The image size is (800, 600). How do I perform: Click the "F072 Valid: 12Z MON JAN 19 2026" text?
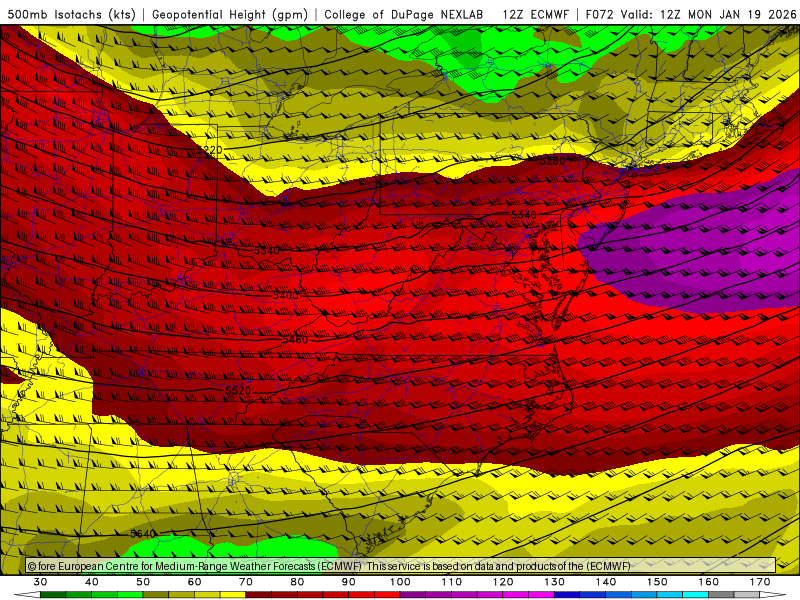[x=691, y=15]
